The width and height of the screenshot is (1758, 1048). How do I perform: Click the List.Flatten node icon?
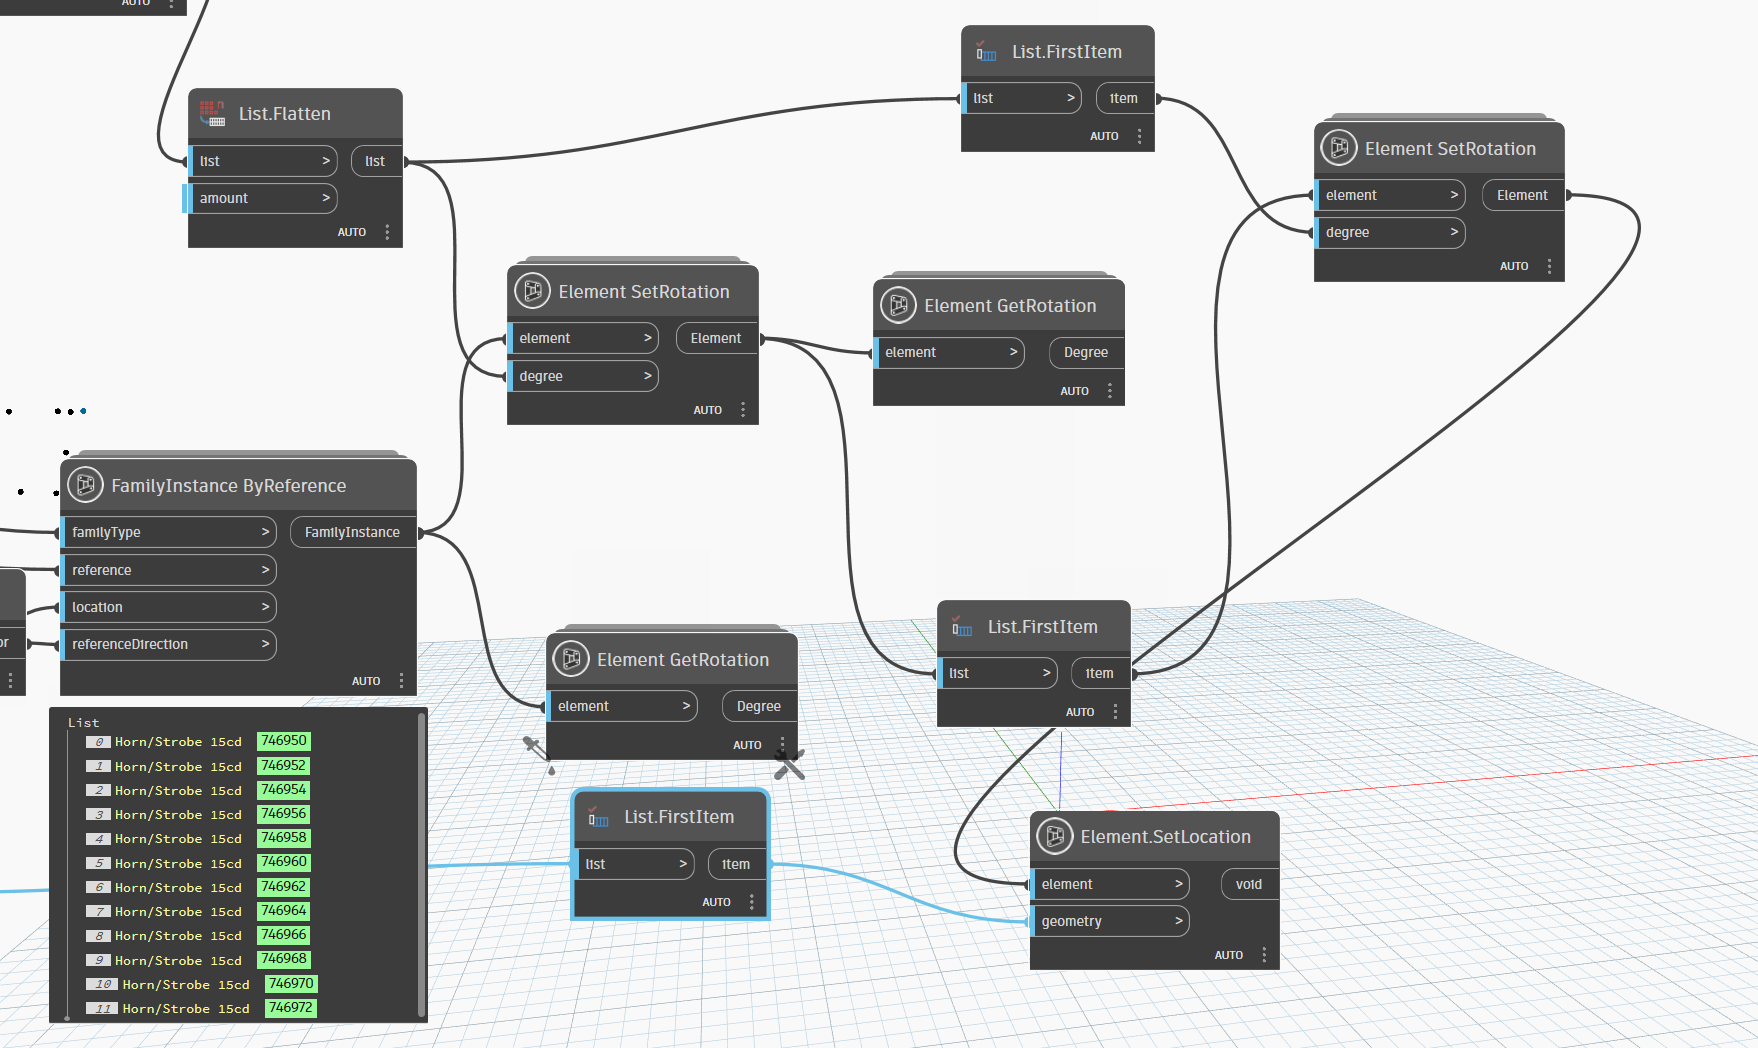(x=212, y=113)
